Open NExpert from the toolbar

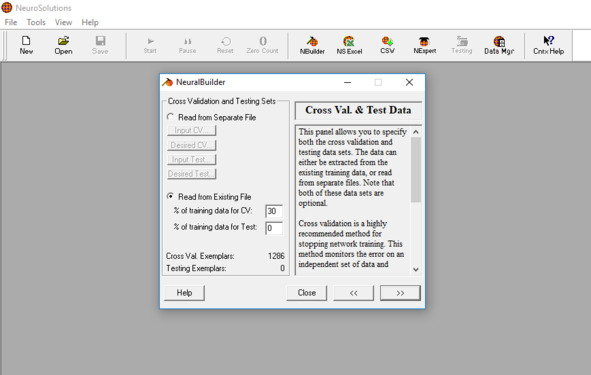point(424,45)
